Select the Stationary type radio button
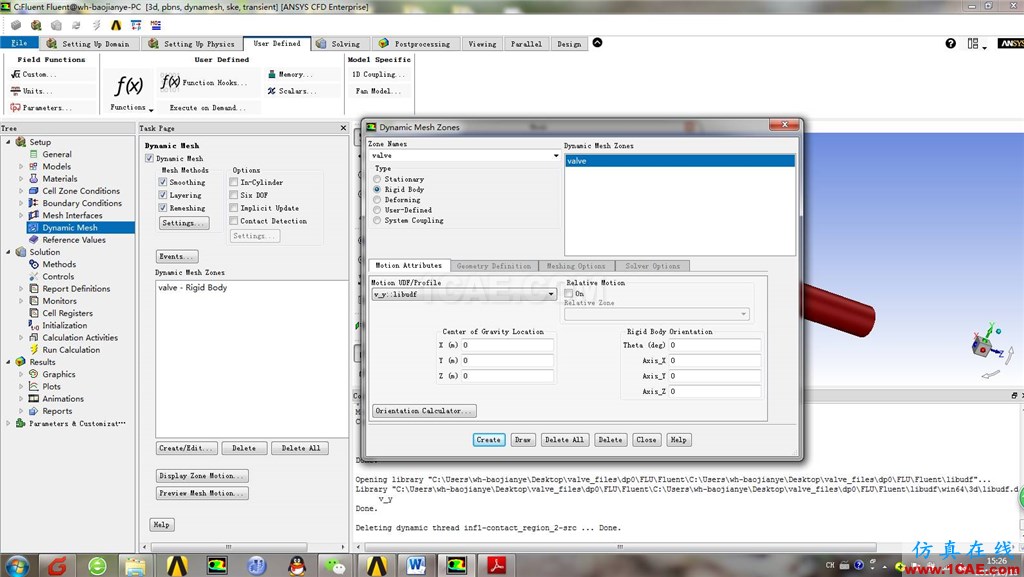This screenshot has width=1024, height=577. [377, 179]
